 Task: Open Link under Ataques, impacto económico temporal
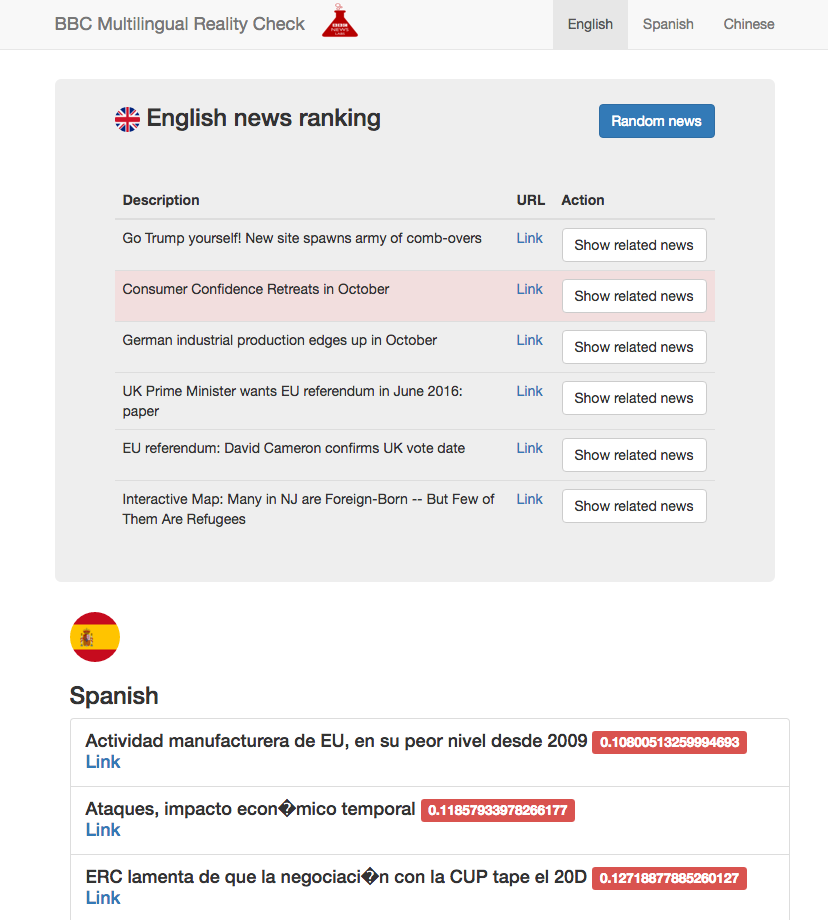(x=103, y=830)
